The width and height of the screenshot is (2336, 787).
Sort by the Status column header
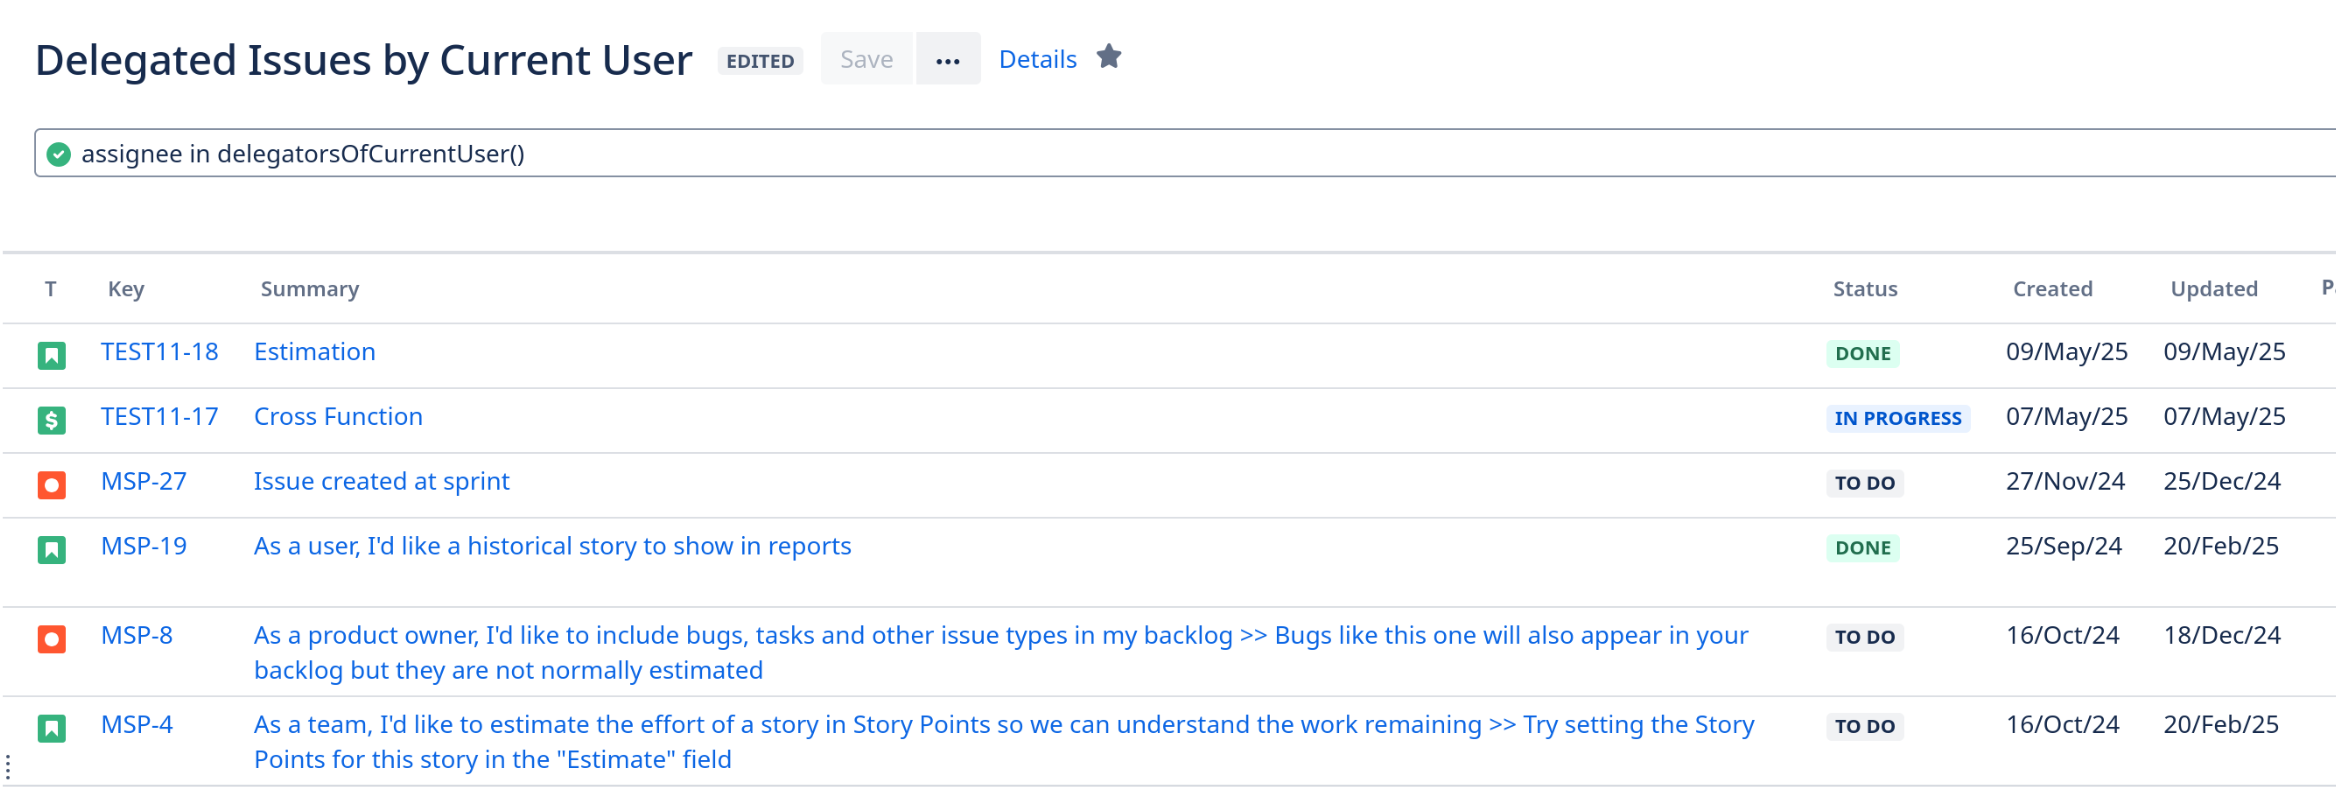tap(1864, 289)
